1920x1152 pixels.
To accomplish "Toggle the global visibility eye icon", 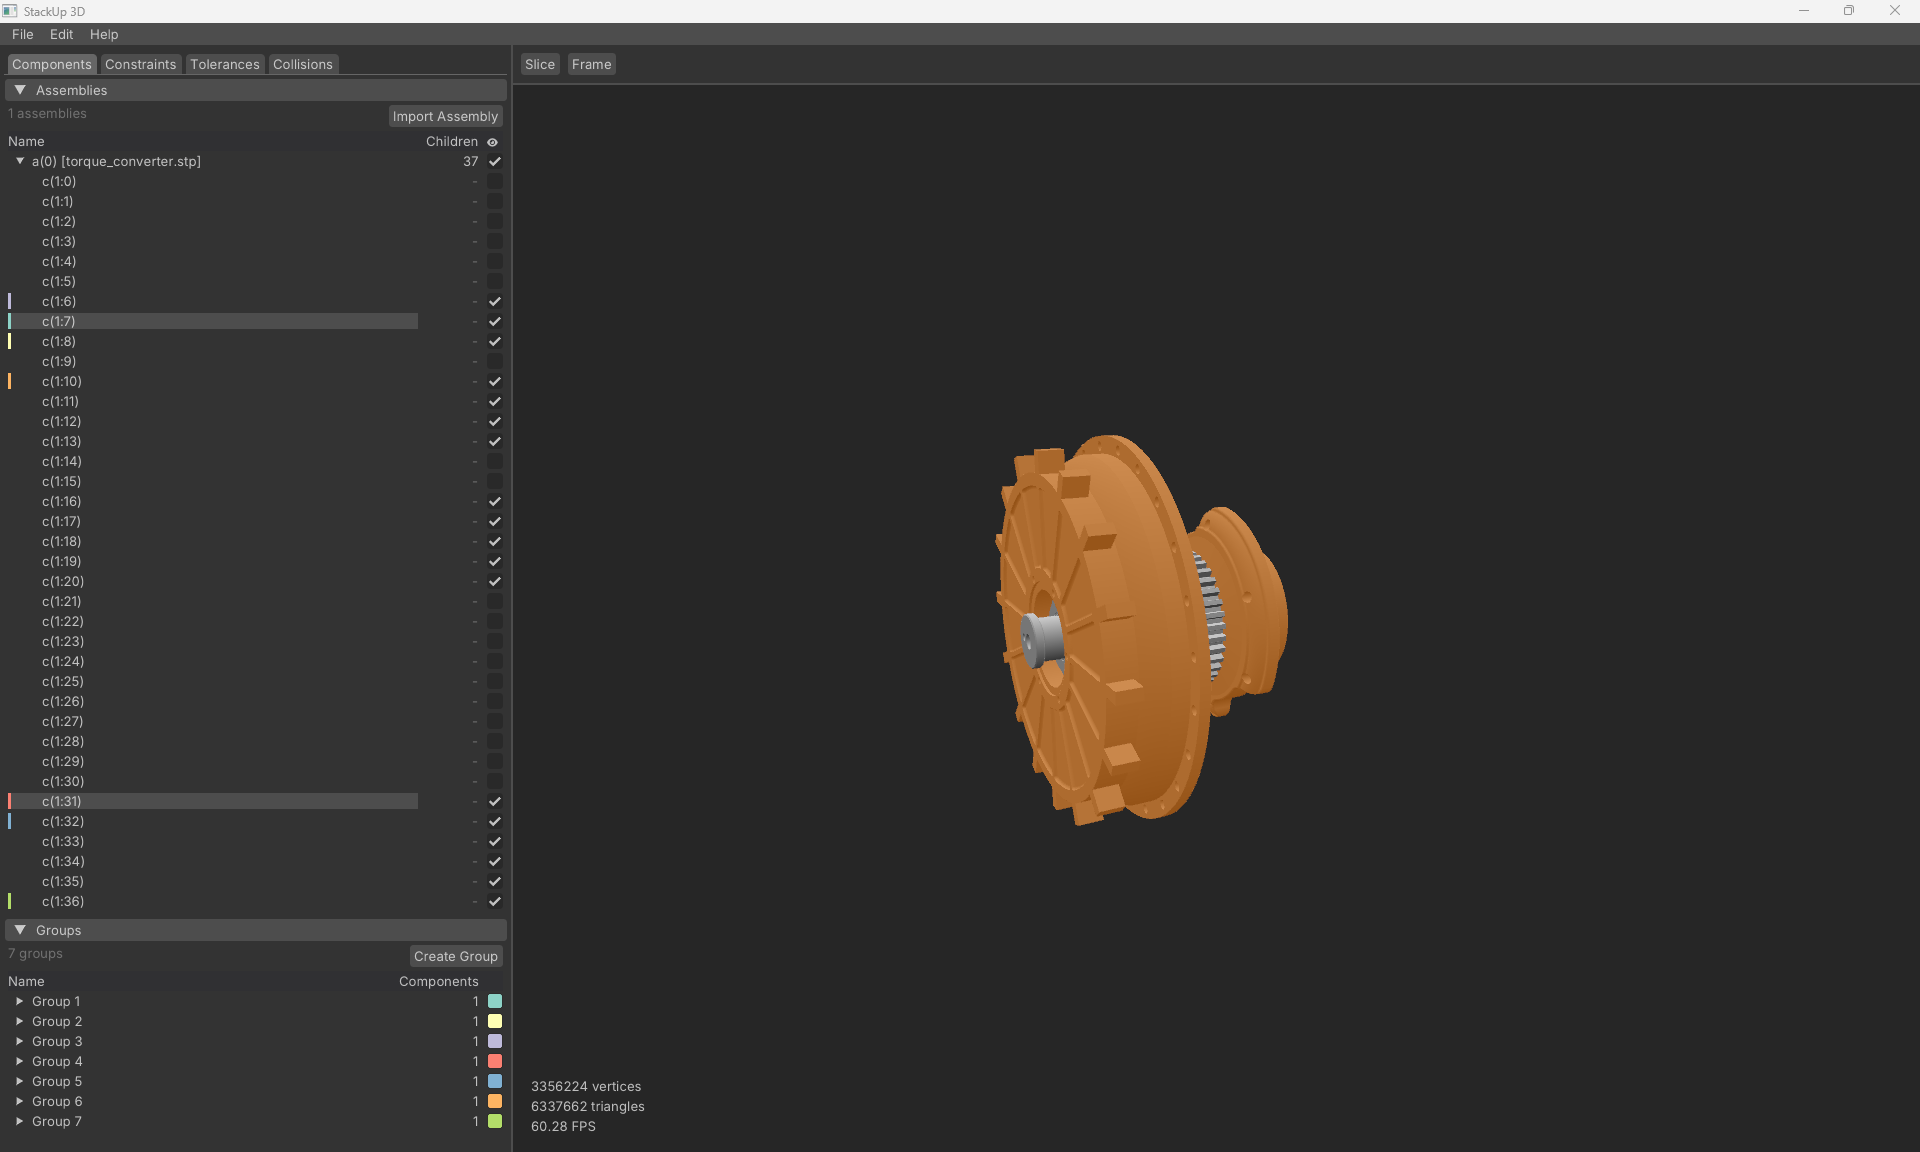I will 492,141.
